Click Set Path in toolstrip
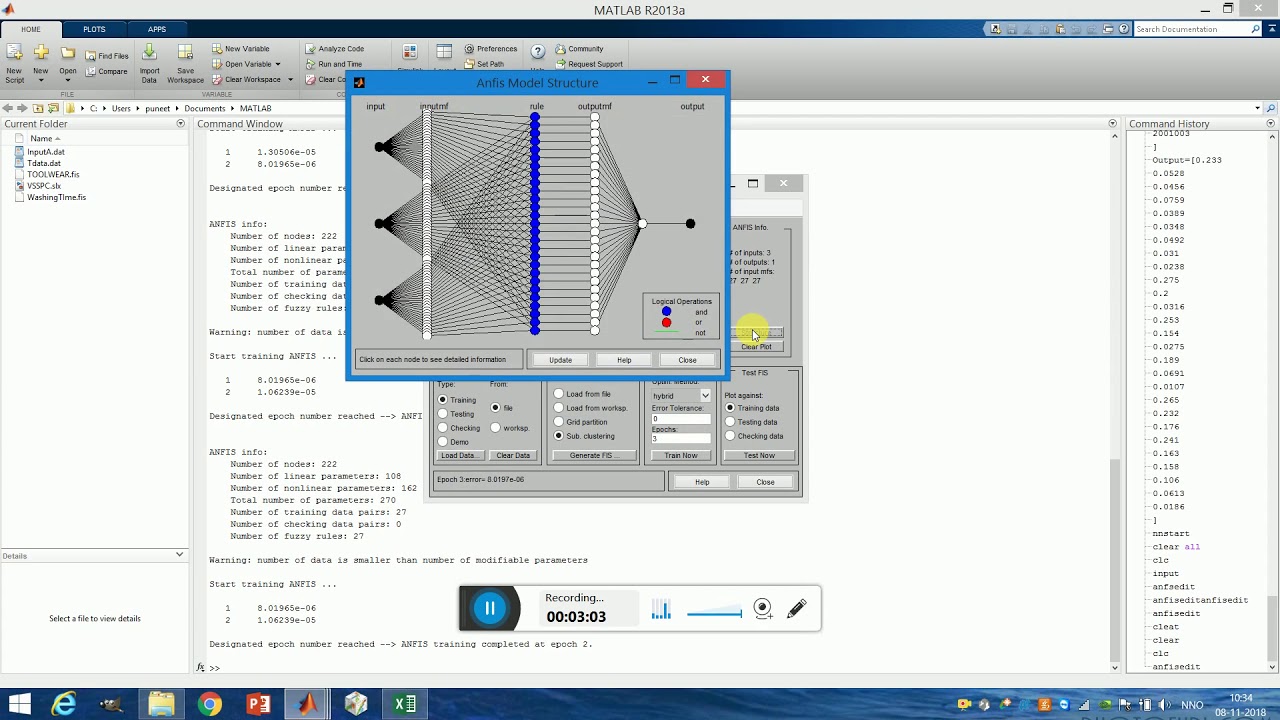 pos(483,64)
